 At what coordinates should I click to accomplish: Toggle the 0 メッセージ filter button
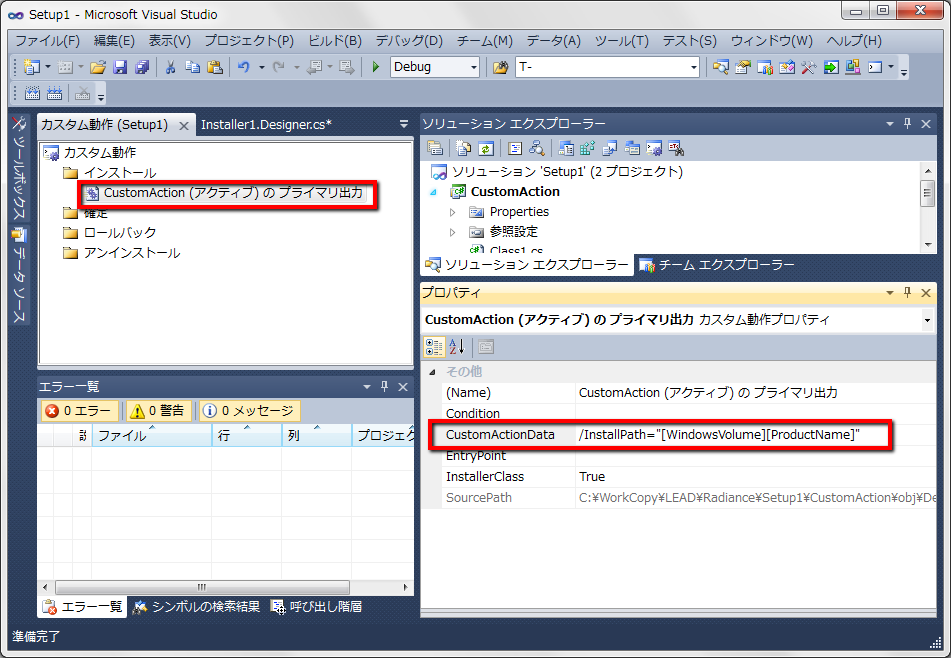pyautogui.click(x=249, y=411)
